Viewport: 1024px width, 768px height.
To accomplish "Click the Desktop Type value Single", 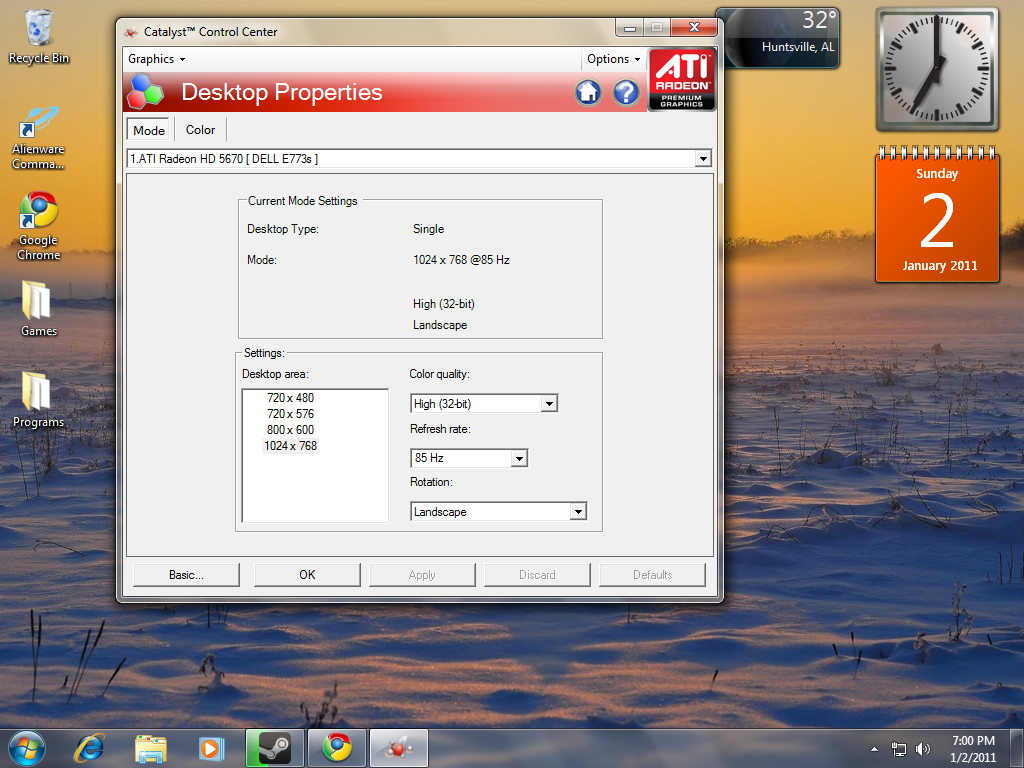I will [428, 229].
